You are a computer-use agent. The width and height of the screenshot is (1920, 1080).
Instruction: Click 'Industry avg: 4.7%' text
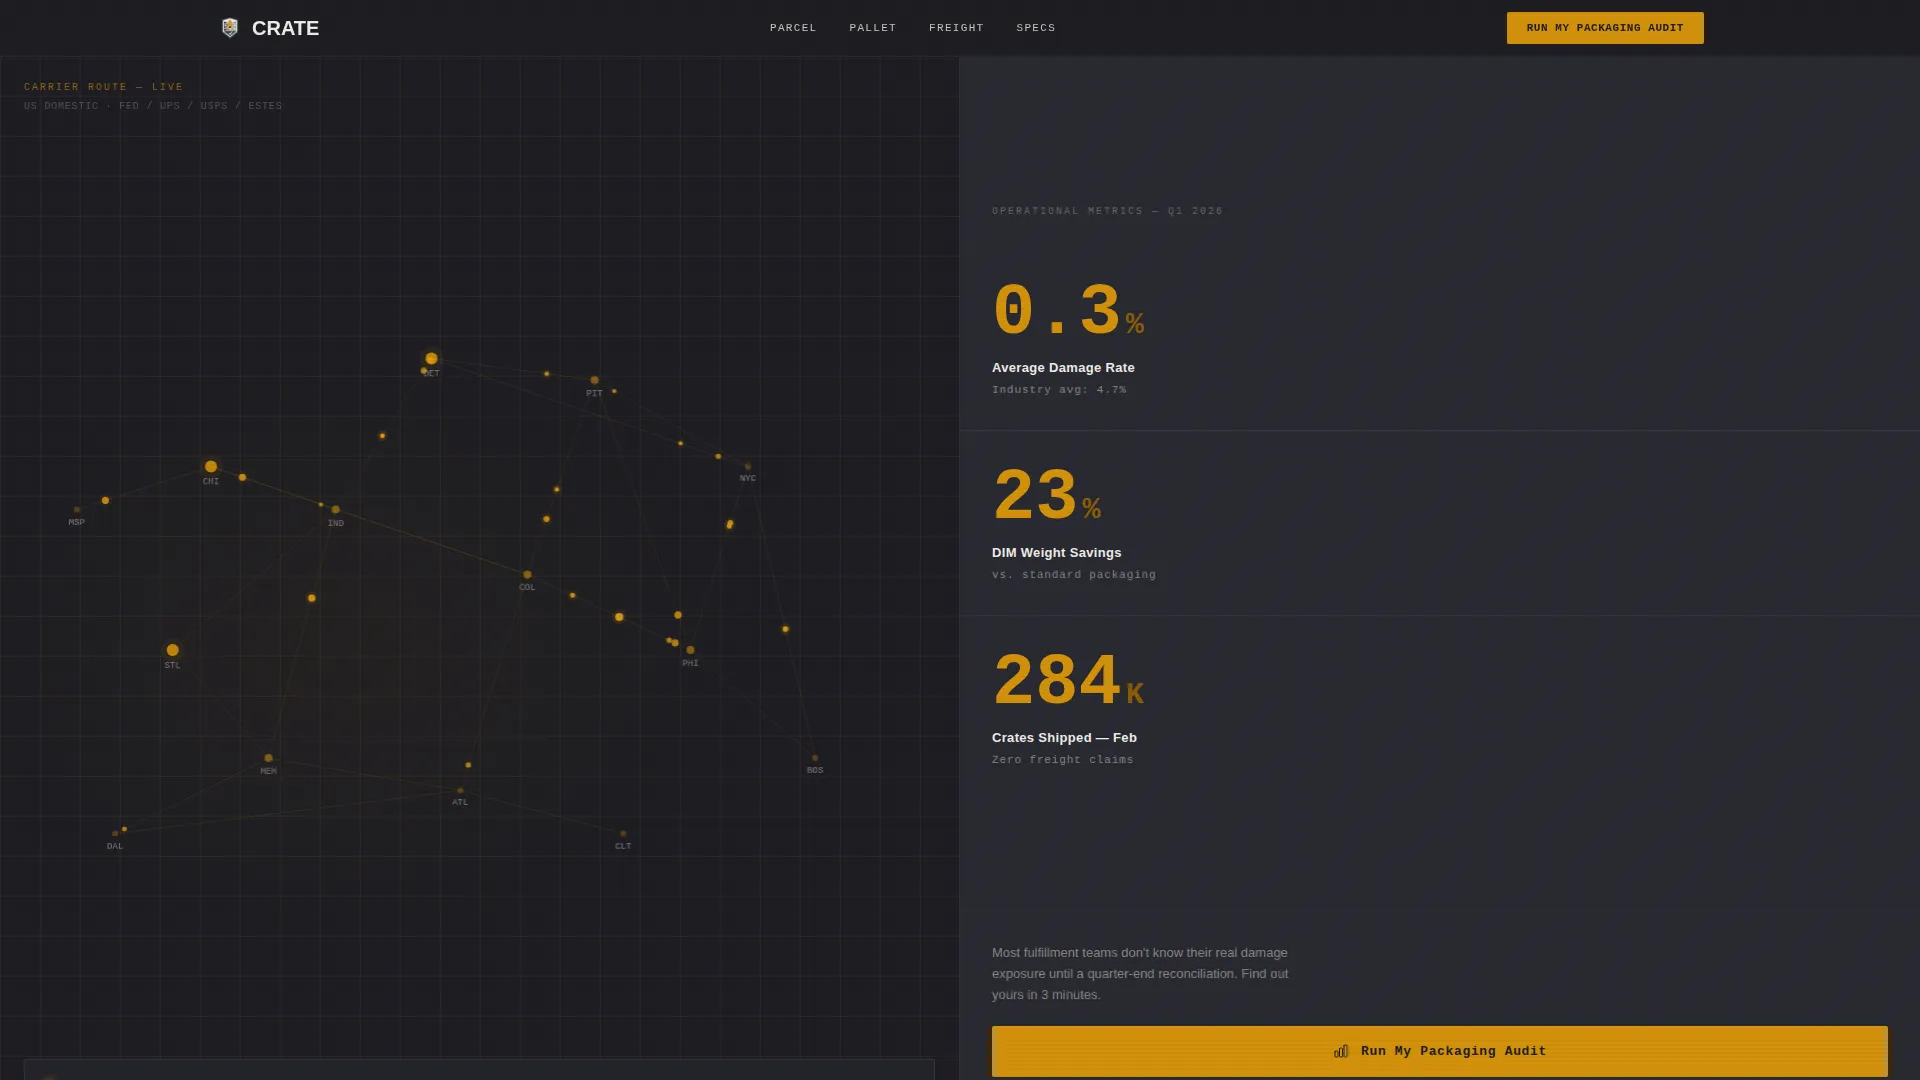coord(1059,390)
